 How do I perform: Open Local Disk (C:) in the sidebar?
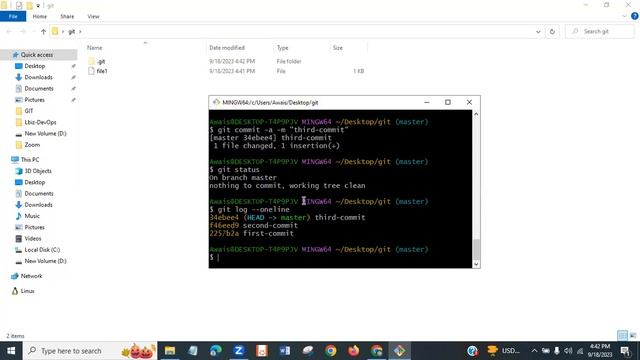click(42, 250)
